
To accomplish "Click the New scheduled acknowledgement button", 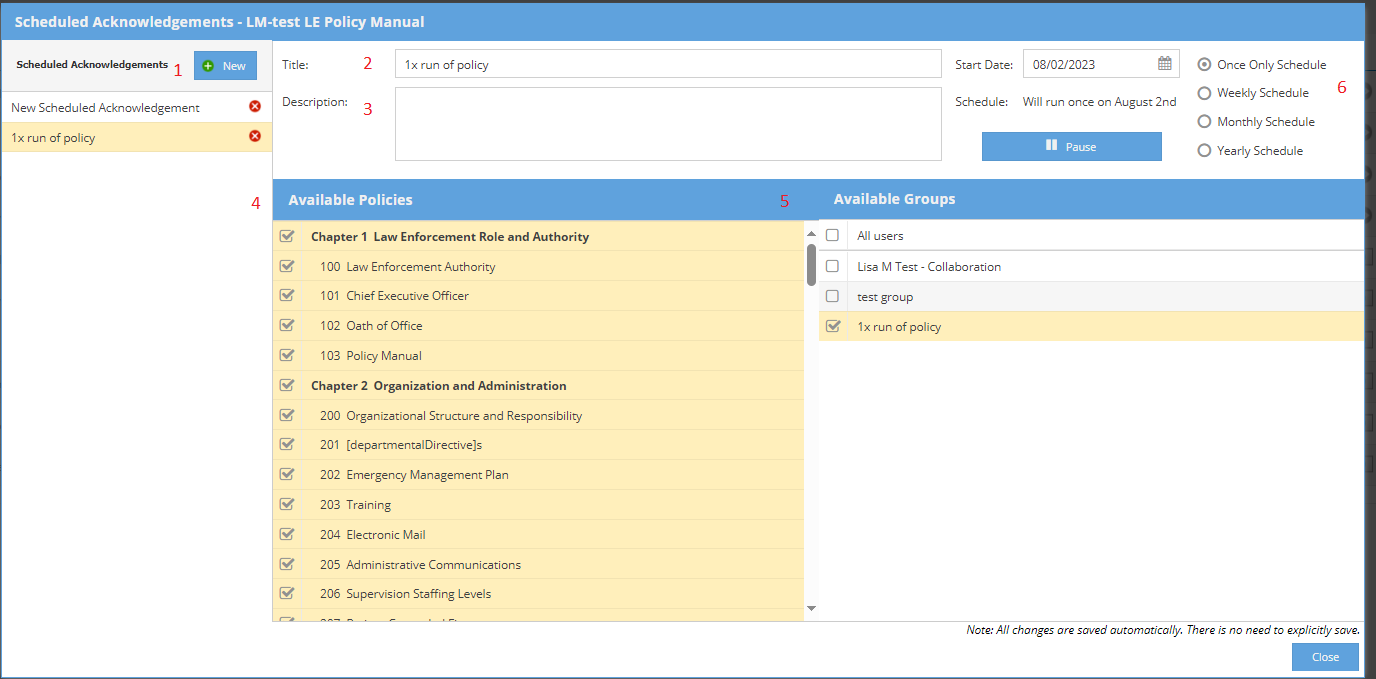I will [x=225, y=66].
